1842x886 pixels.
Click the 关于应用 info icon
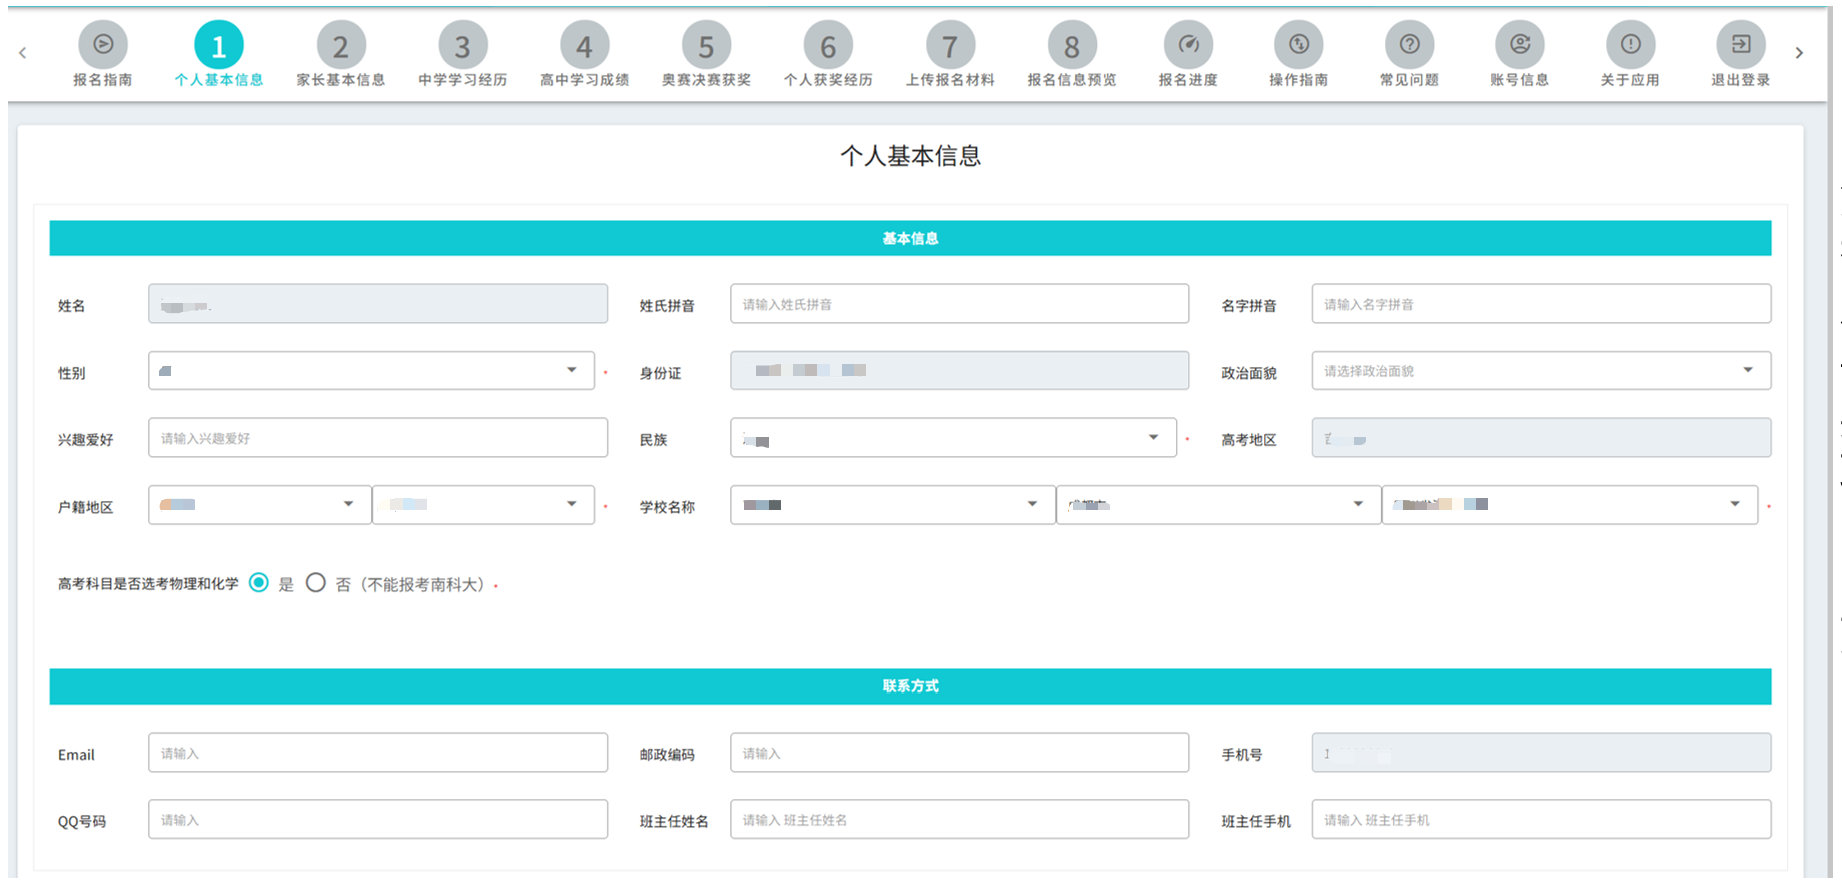tap(1630, 45)
